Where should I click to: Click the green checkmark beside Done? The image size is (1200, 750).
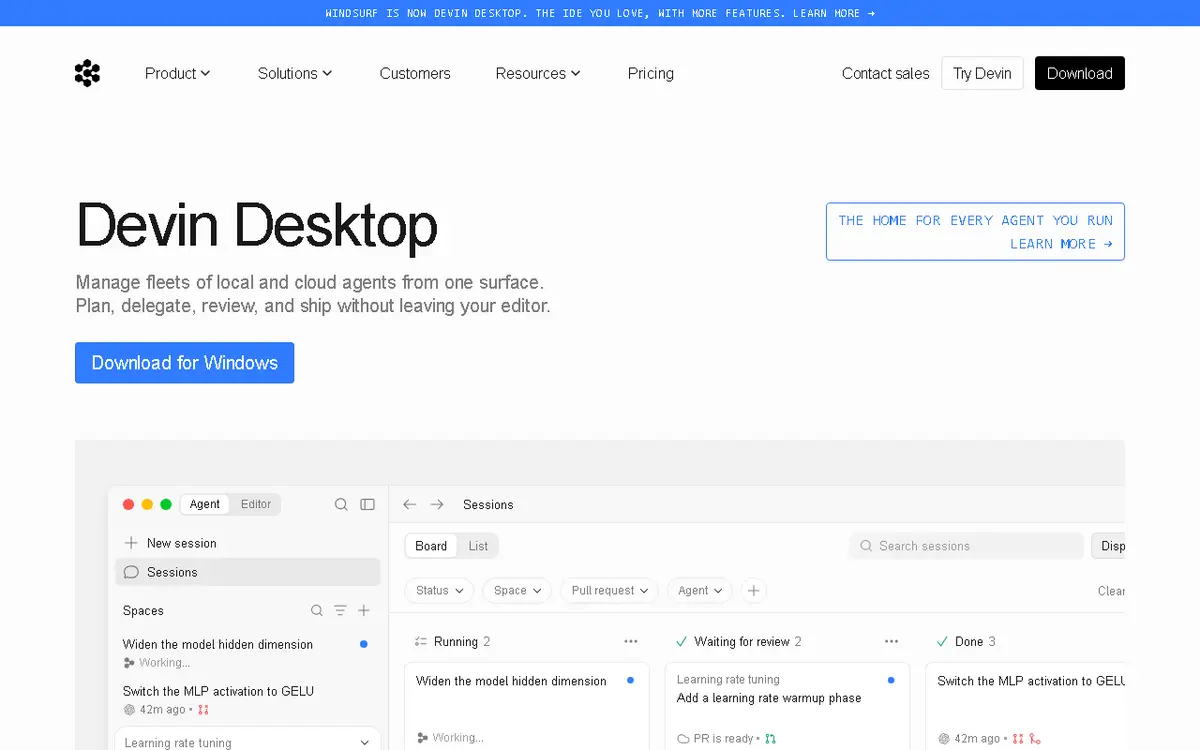[x=942, y=642]
